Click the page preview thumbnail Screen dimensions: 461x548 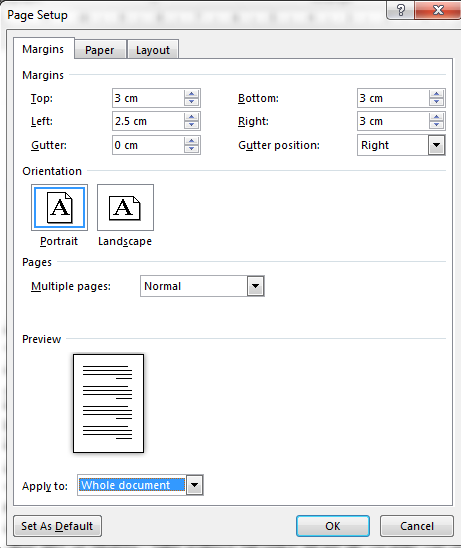[x=108, y=403]
